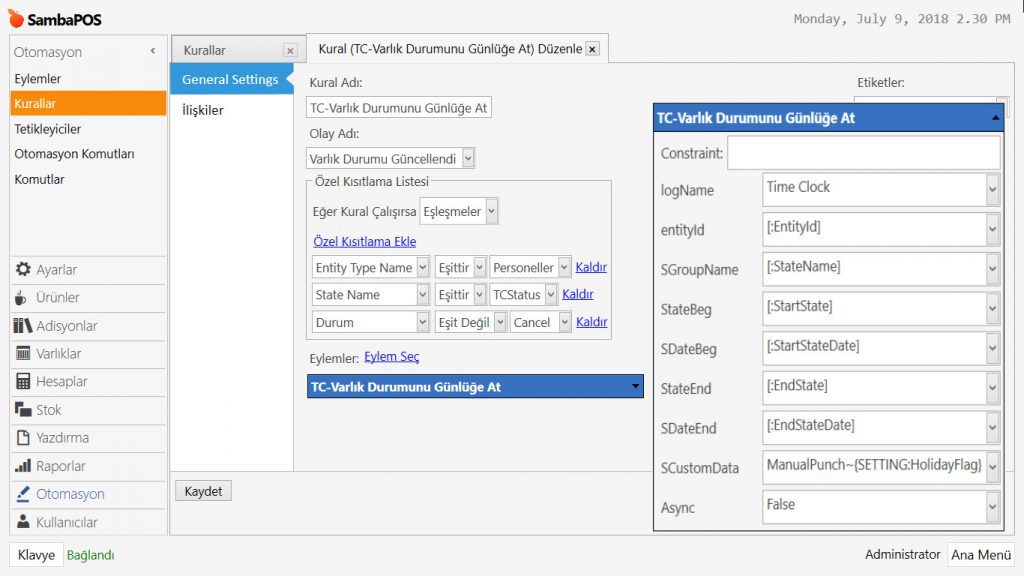Image resolution: width=1024 pixels, height=576 pixels.
Task: Switch to the İlişkiler tab
Action: point(203,110)
